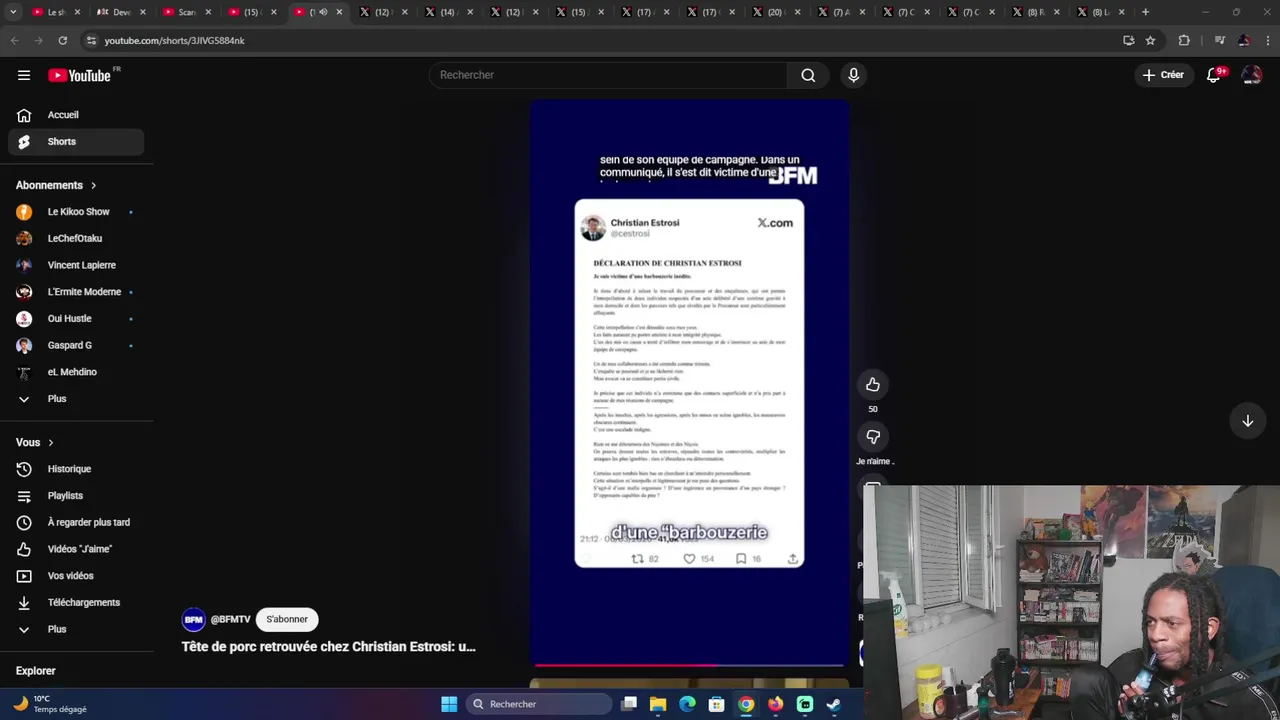Screen dimensions: 1280x720
Task: Open Task View on the taskbar
Action: click(x=629, y=704)
